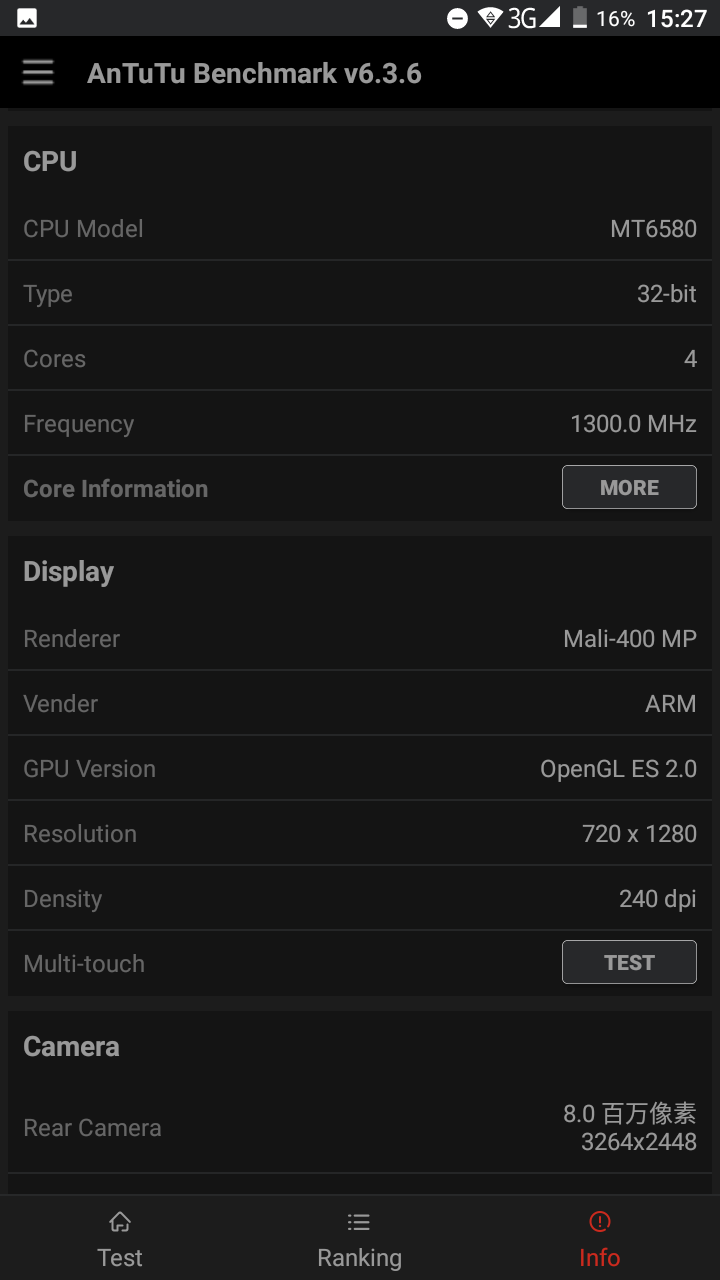Tap the CPU Model MT6580 row
The height and width of the screenshot is (1280, 720).
pyautogui.click(x=360, y=228)
